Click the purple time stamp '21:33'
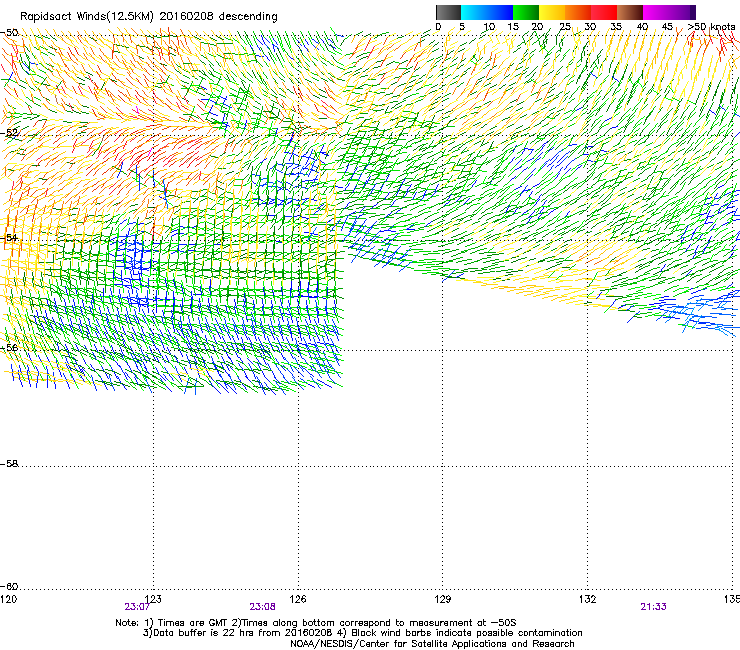This screenshot has width=740, height=650. [654, 607]
